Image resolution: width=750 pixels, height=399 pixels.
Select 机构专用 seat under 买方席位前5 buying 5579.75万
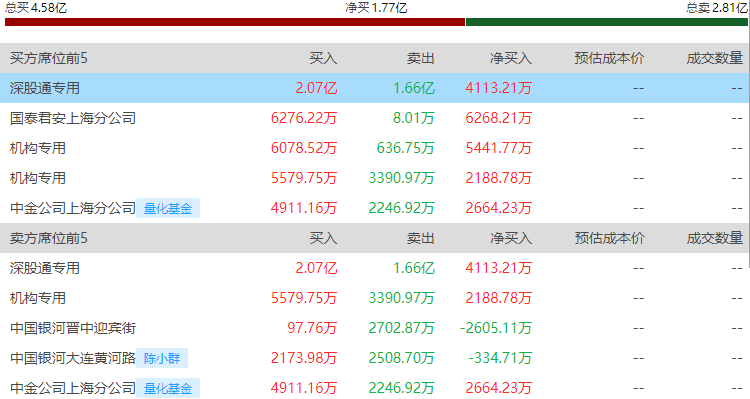coord(38,178)
